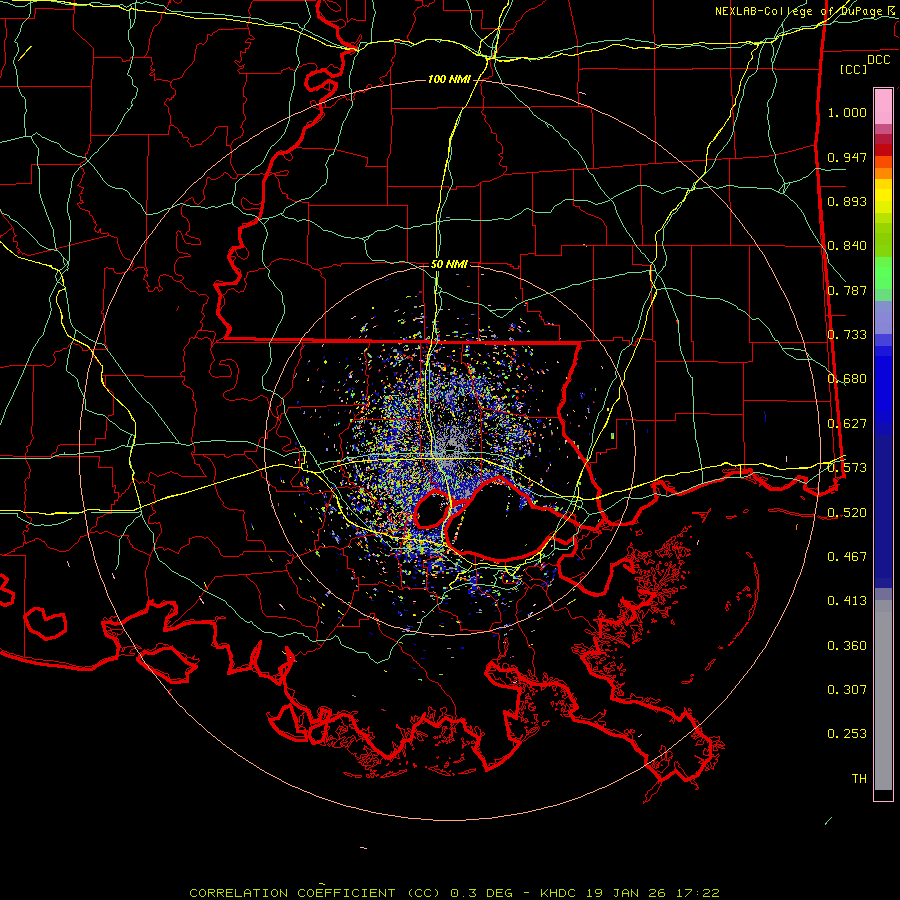Viewport: 900px width, 900px height.
Task: Click the "TH" threshold legend label
Action: coord(859,779)
